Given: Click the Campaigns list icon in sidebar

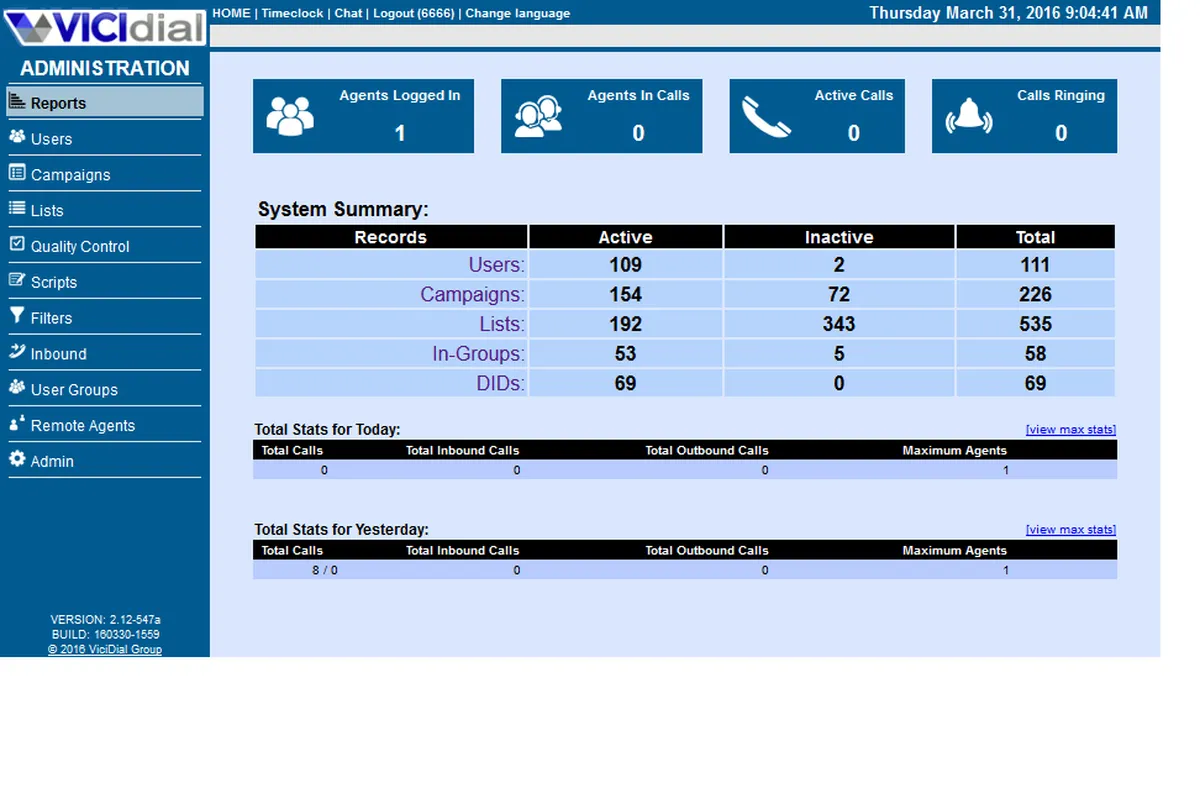Looking at the screenshot, I should pyautogui.click(x=17, y=173).
